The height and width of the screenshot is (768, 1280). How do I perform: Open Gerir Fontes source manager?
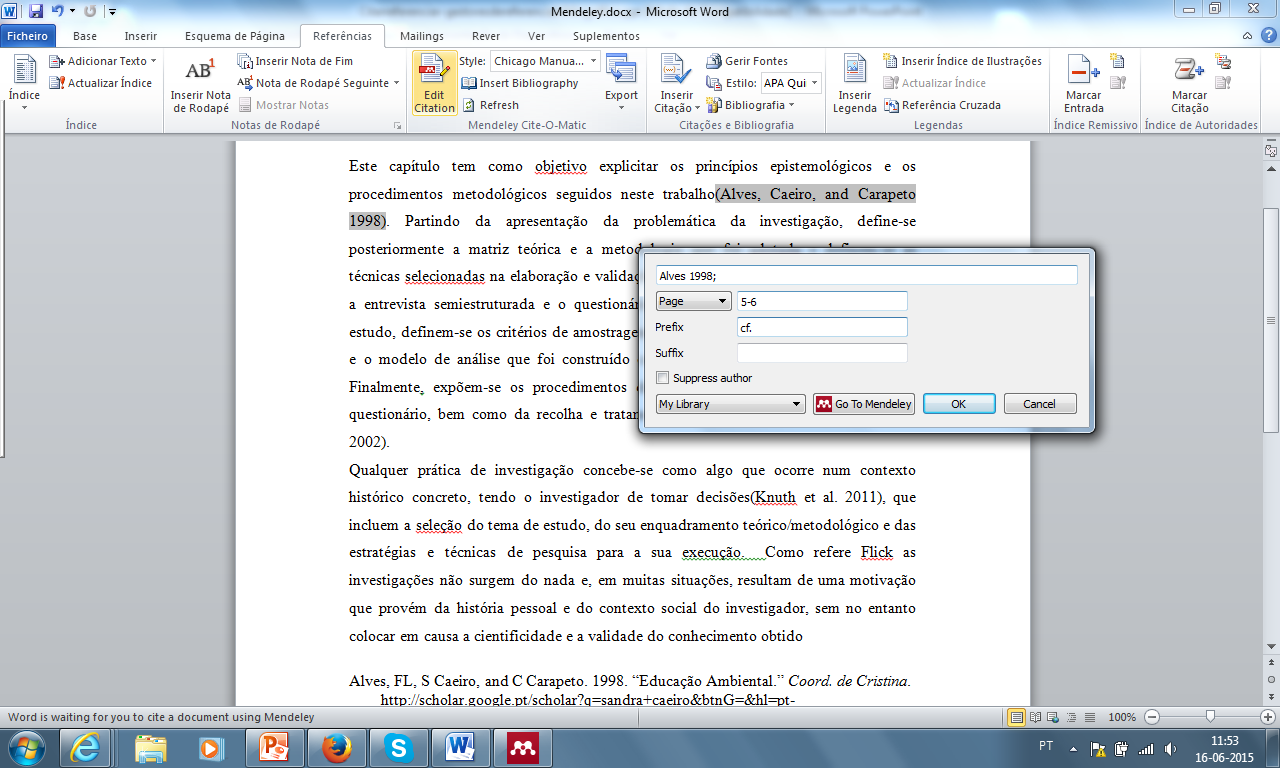click(x=747, y=61)
